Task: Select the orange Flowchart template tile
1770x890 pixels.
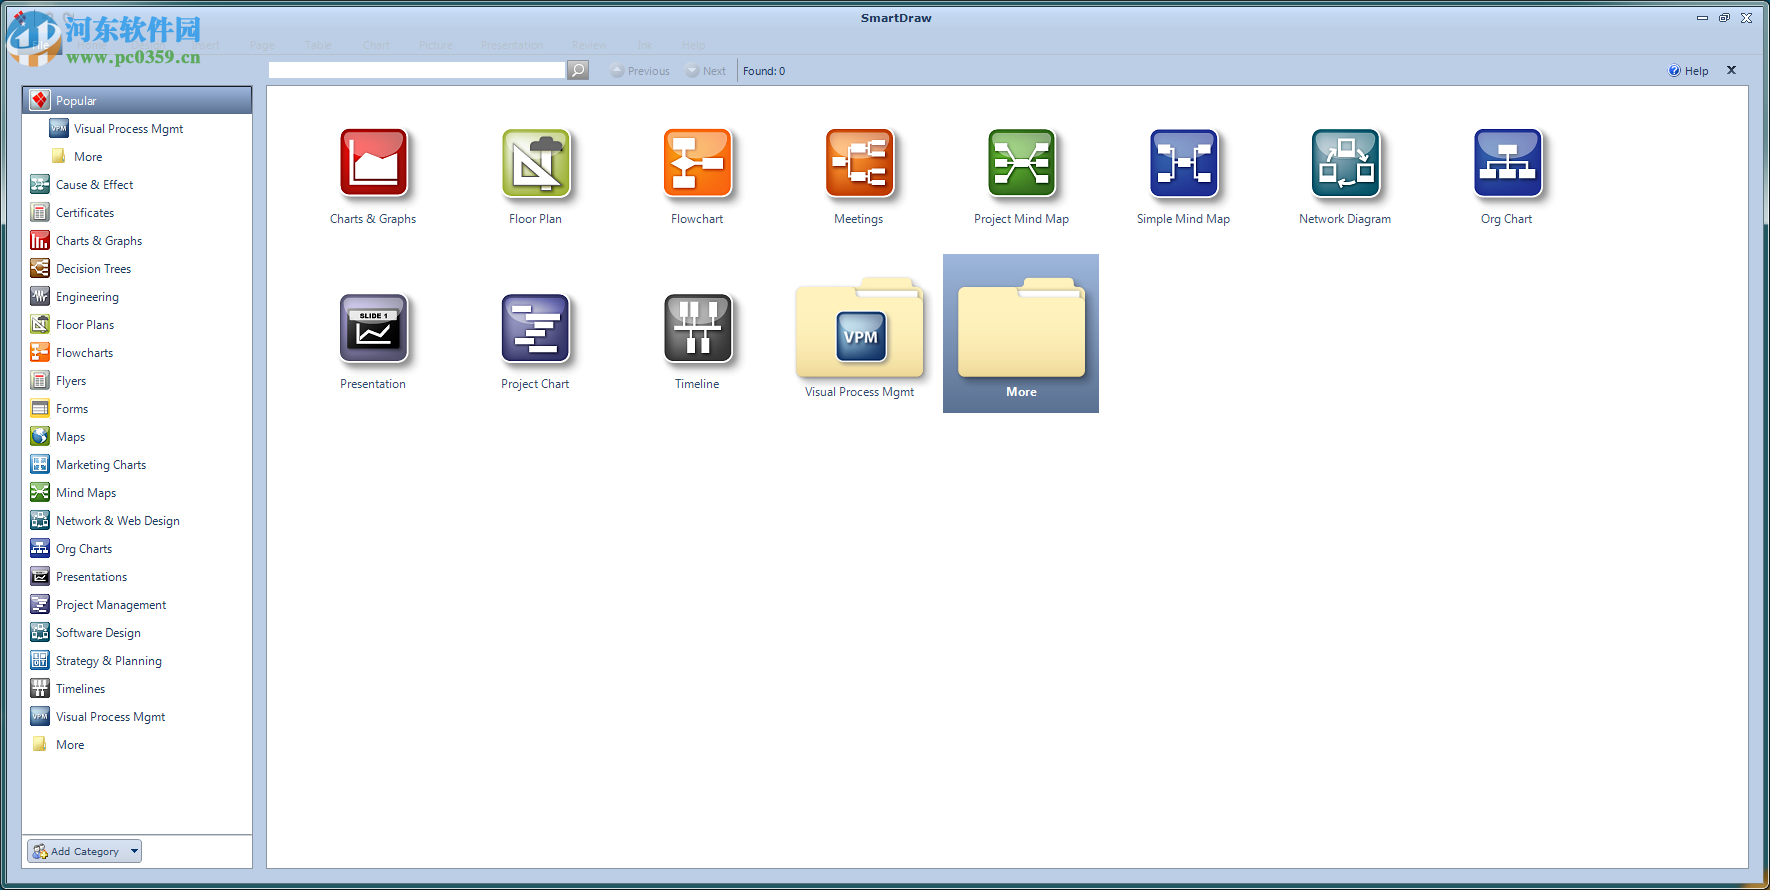Action: pos(697,176)
